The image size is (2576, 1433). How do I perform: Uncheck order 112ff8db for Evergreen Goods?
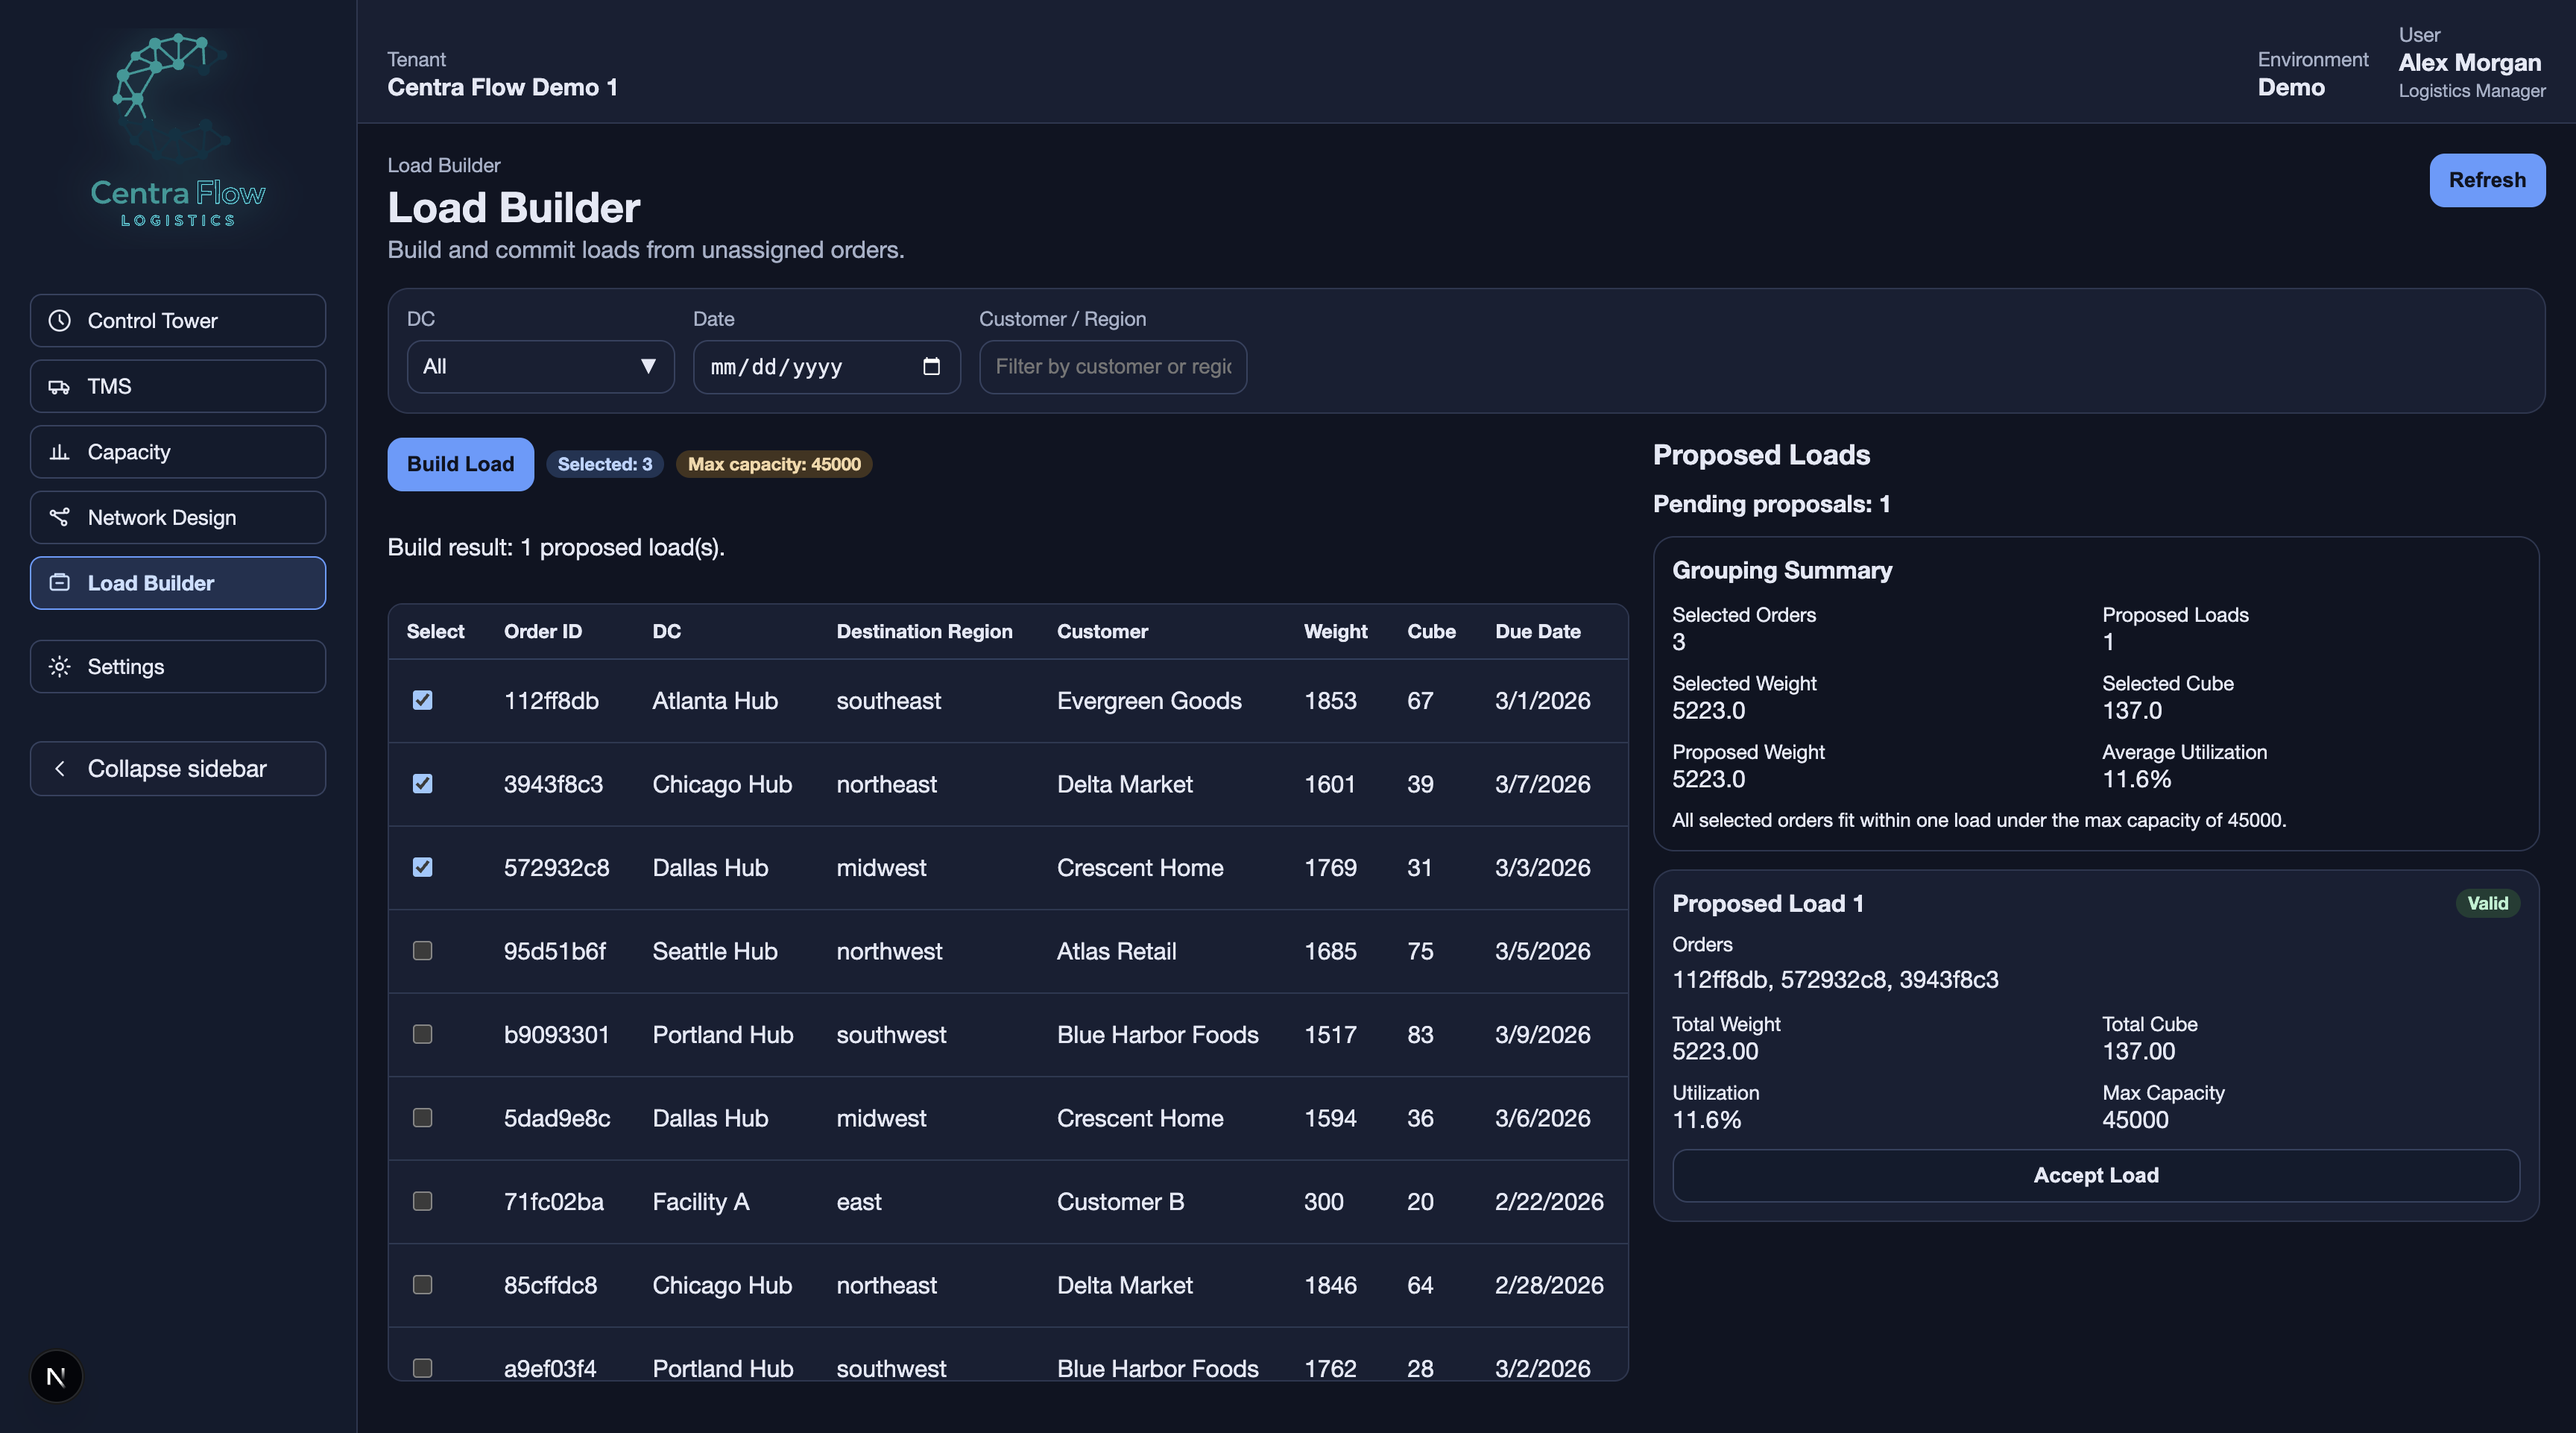(x=422, y=700)
